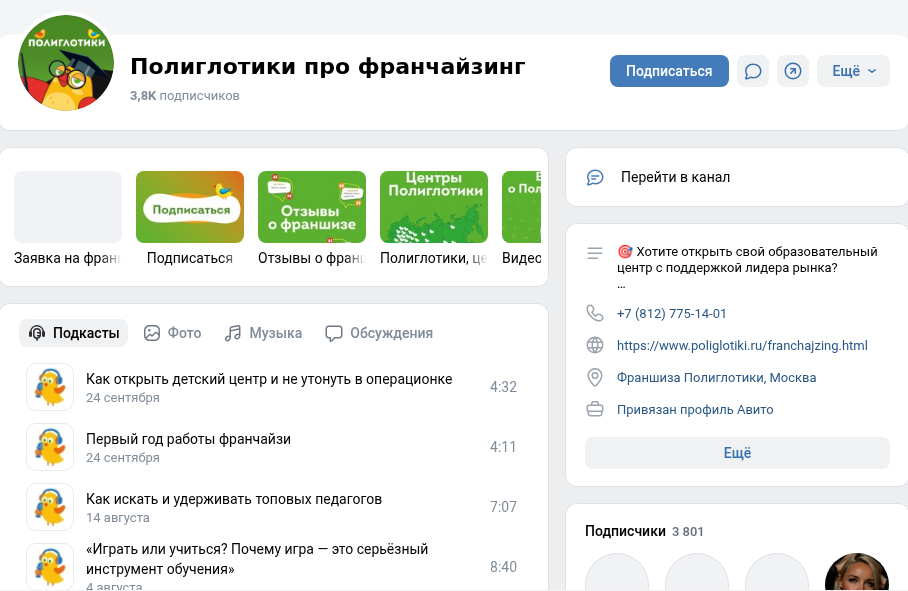Click the Фото picture icon
The height and width of the screenshot is (591, 908).
152,333
